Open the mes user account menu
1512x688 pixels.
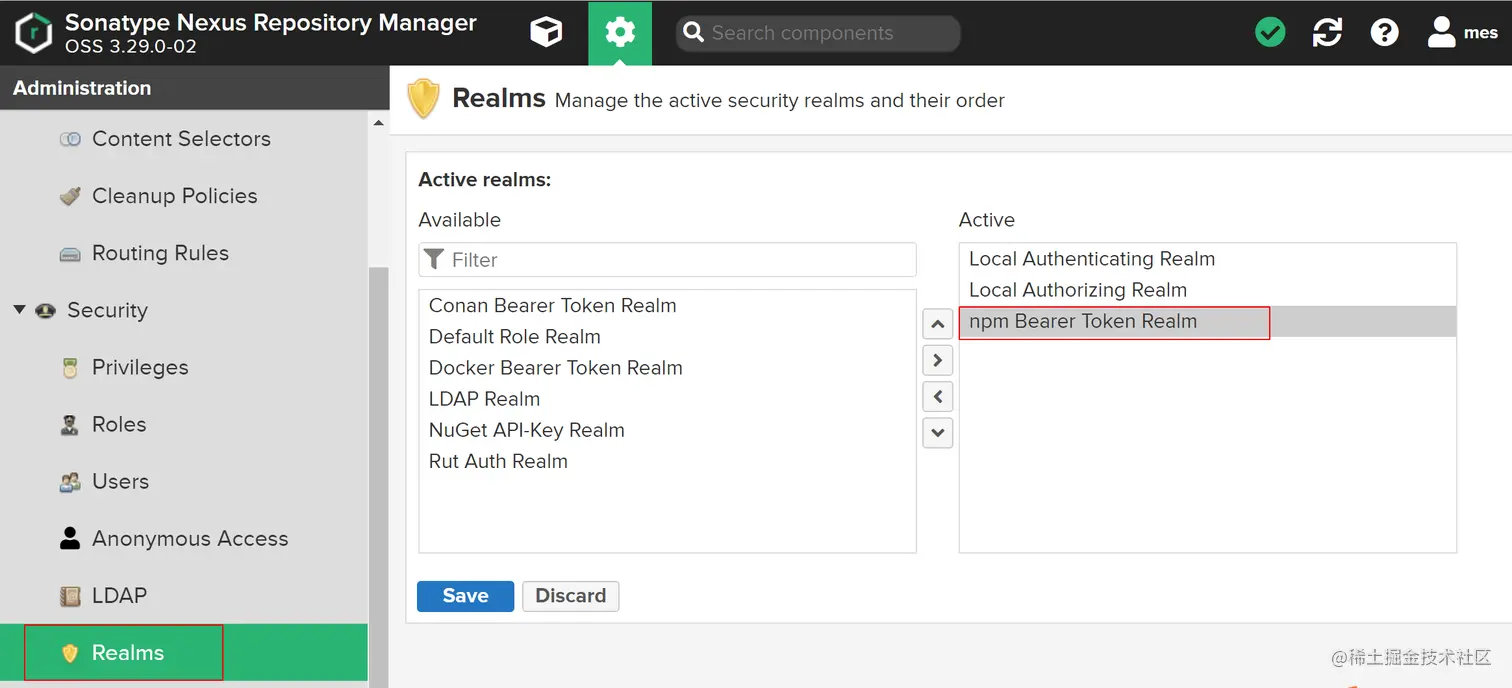(1462, 33)
